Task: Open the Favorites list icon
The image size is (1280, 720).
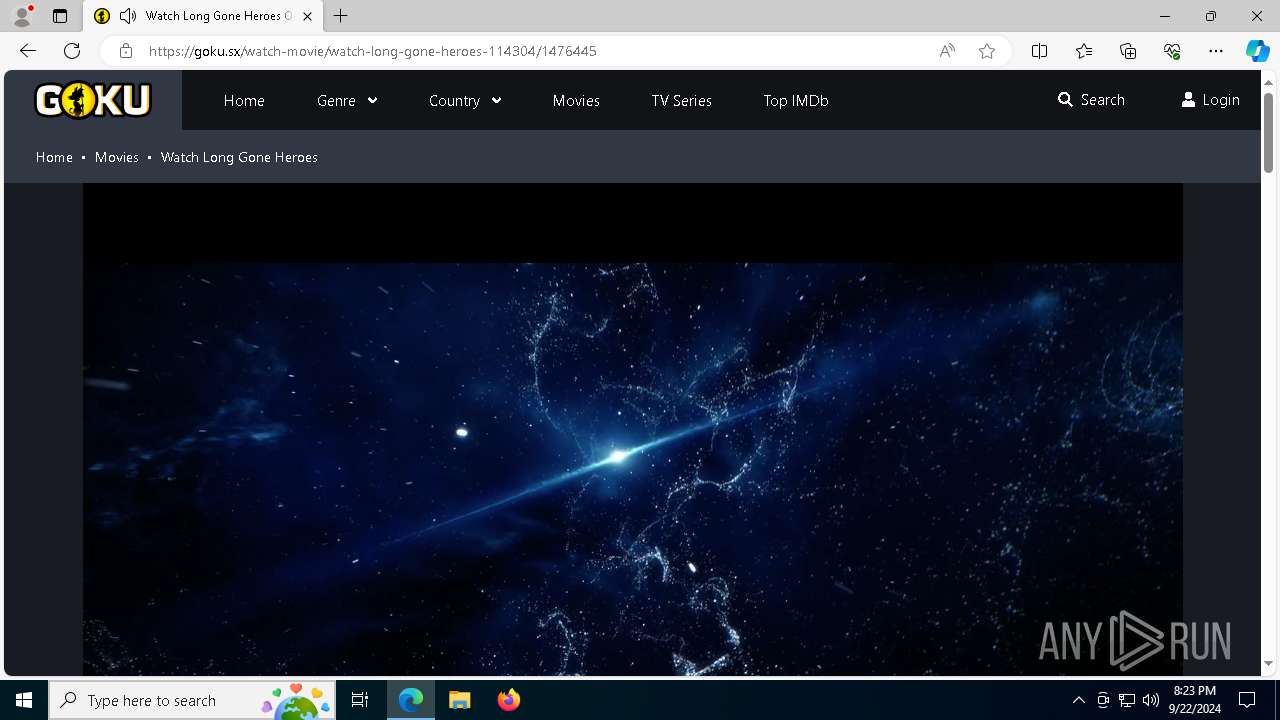Action: pos(1084,51)
